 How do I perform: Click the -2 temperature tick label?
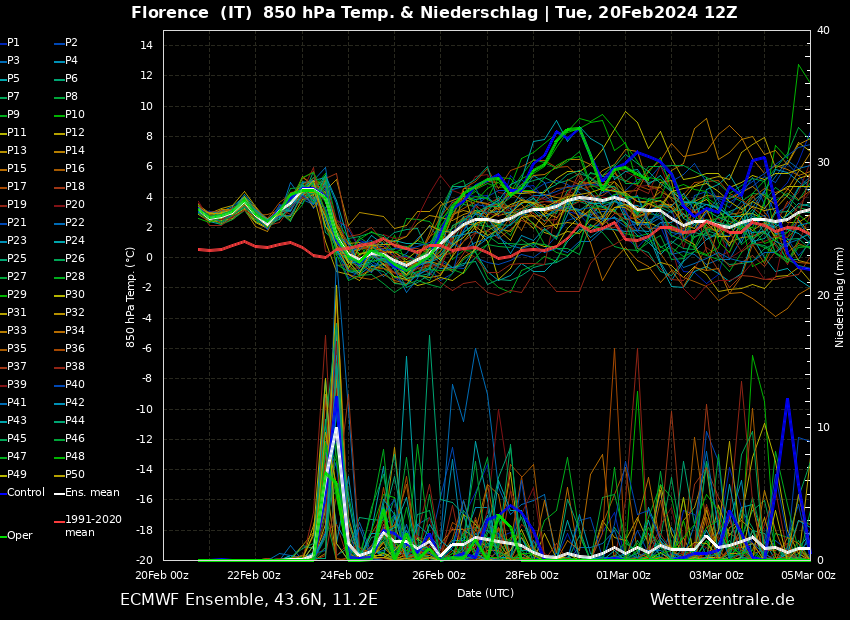[147, 287]
